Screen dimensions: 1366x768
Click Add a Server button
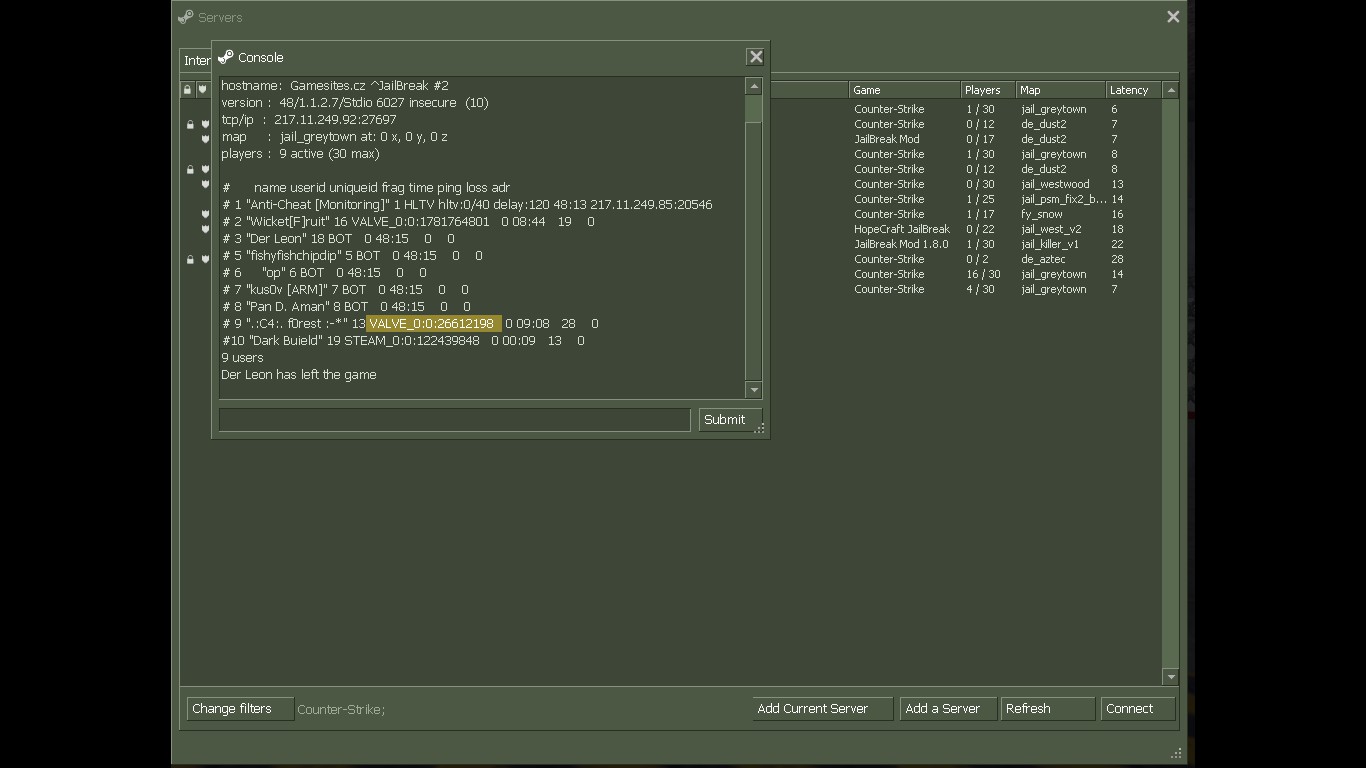pos(948,709)
